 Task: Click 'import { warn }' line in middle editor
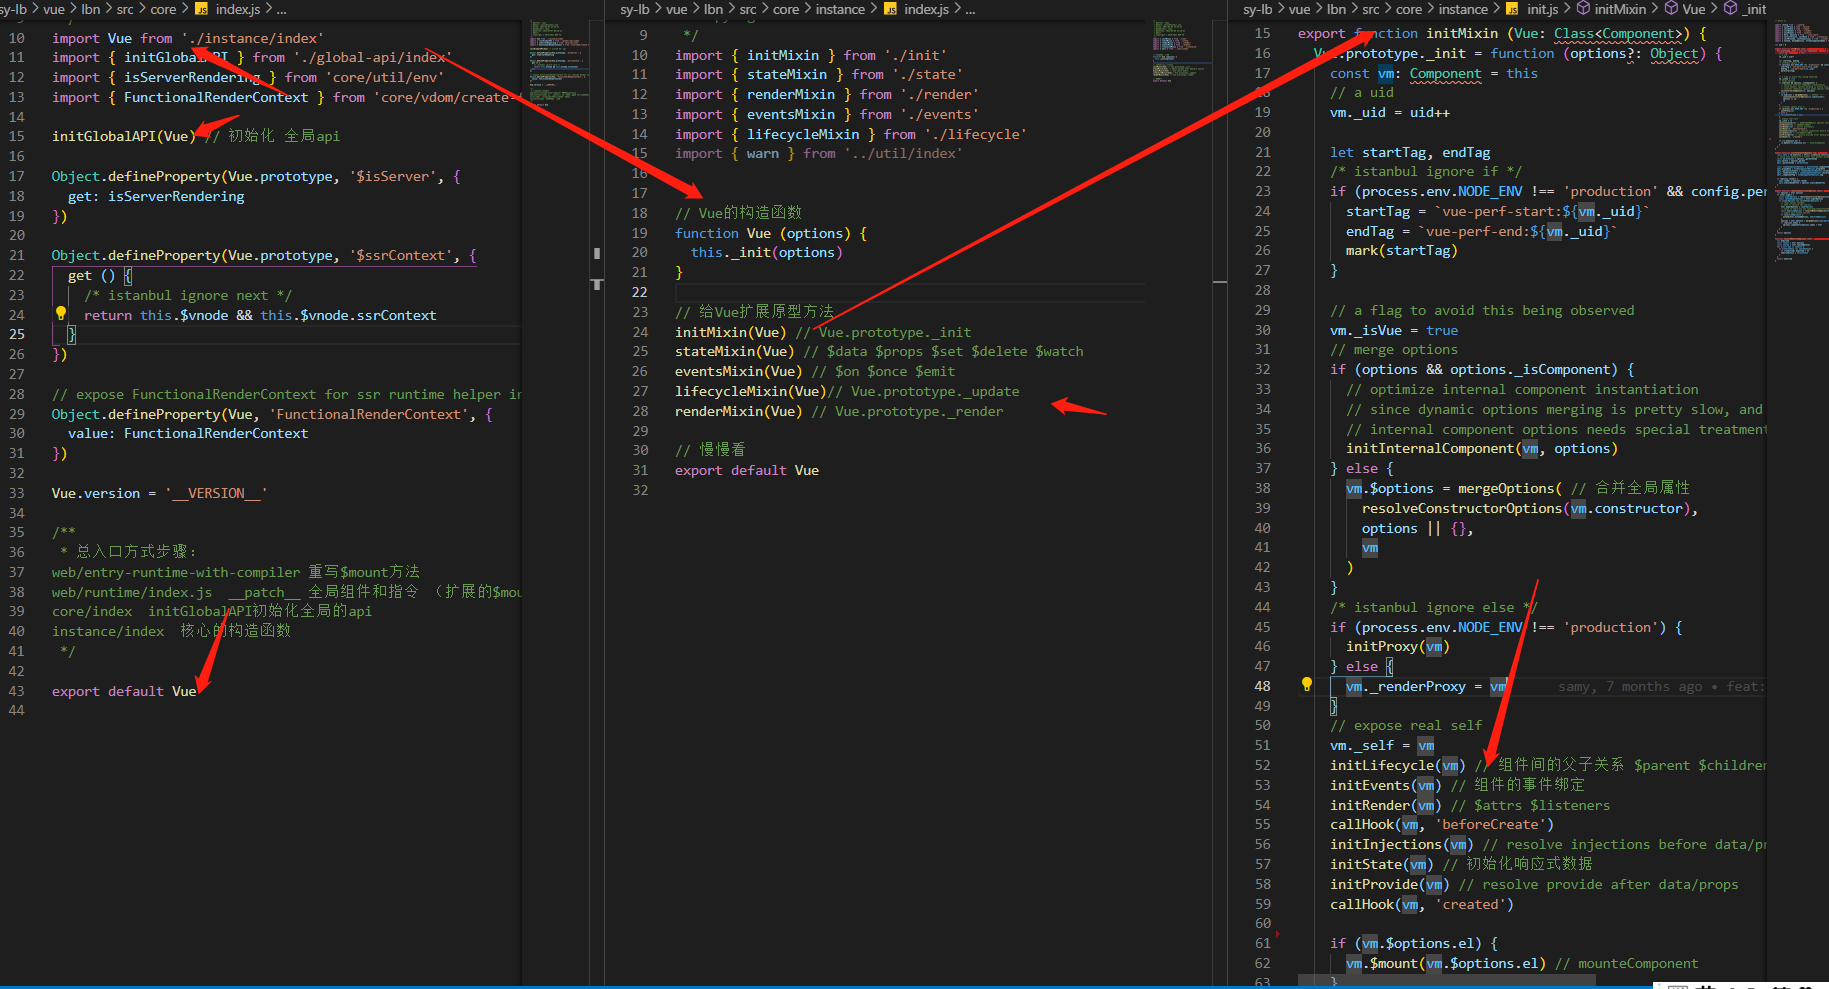click(818, 153)
